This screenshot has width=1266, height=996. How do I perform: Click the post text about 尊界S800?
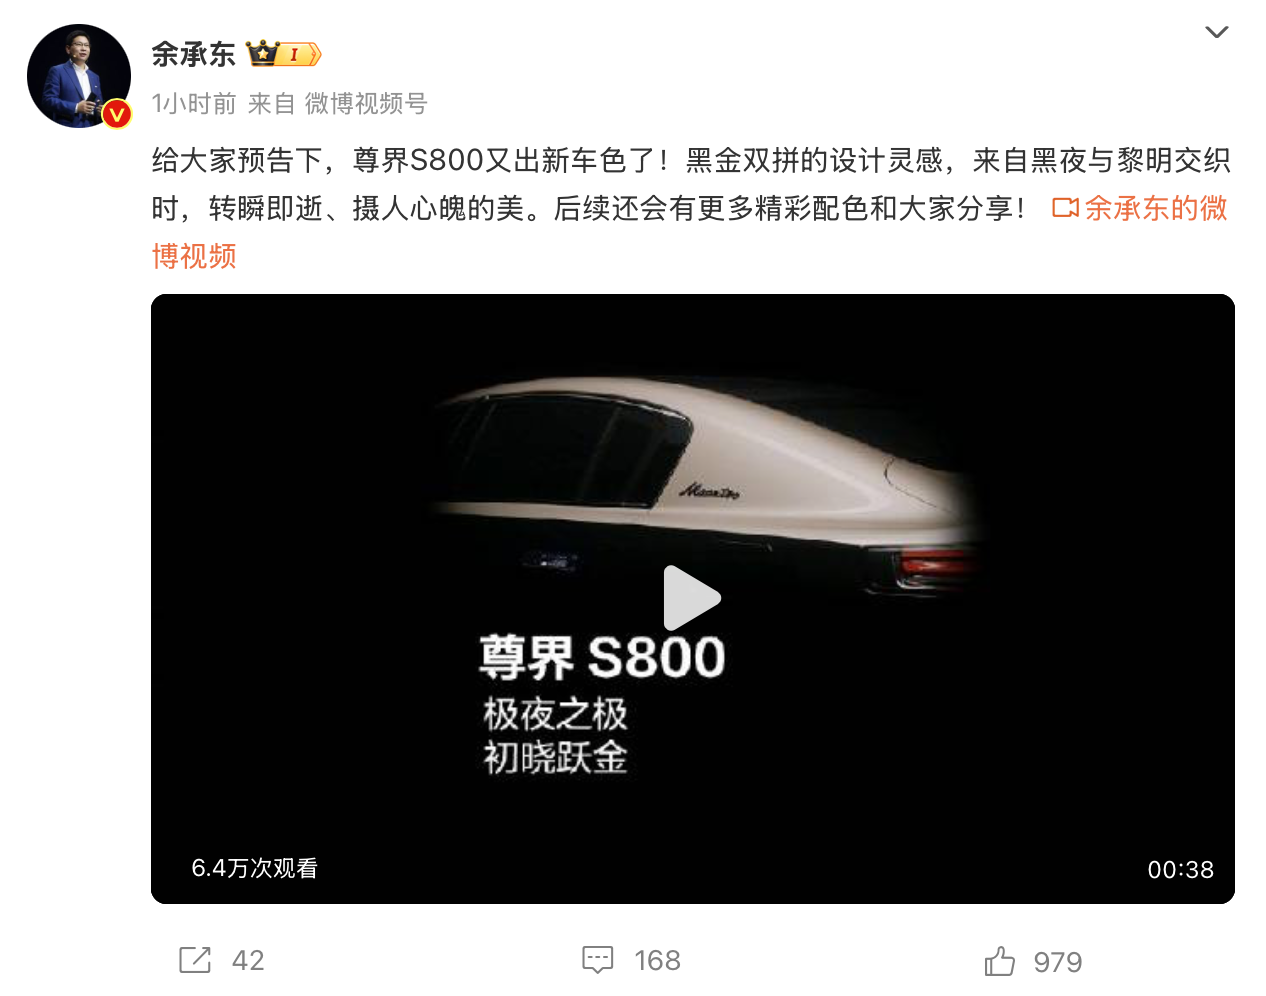click(x=691, y=184)
